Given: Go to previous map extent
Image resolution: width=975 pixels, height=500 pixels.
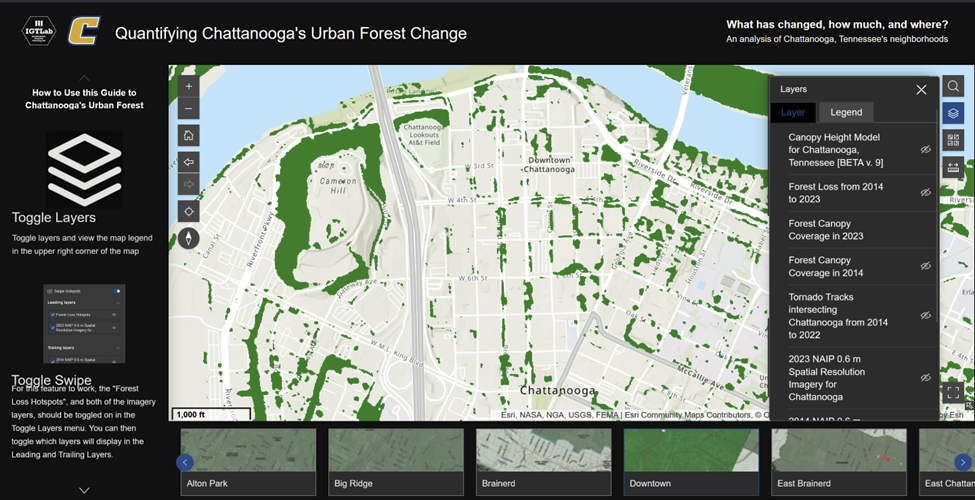Looking at the screenshot, I should pos(189,162).
